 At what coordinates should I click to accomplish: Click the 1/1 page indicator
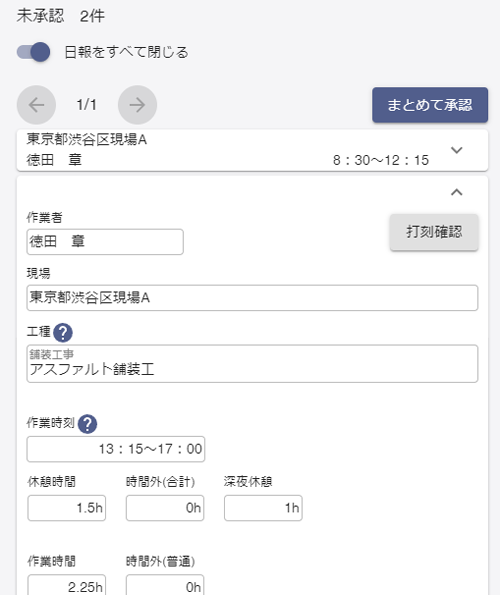tap(86, 105)
